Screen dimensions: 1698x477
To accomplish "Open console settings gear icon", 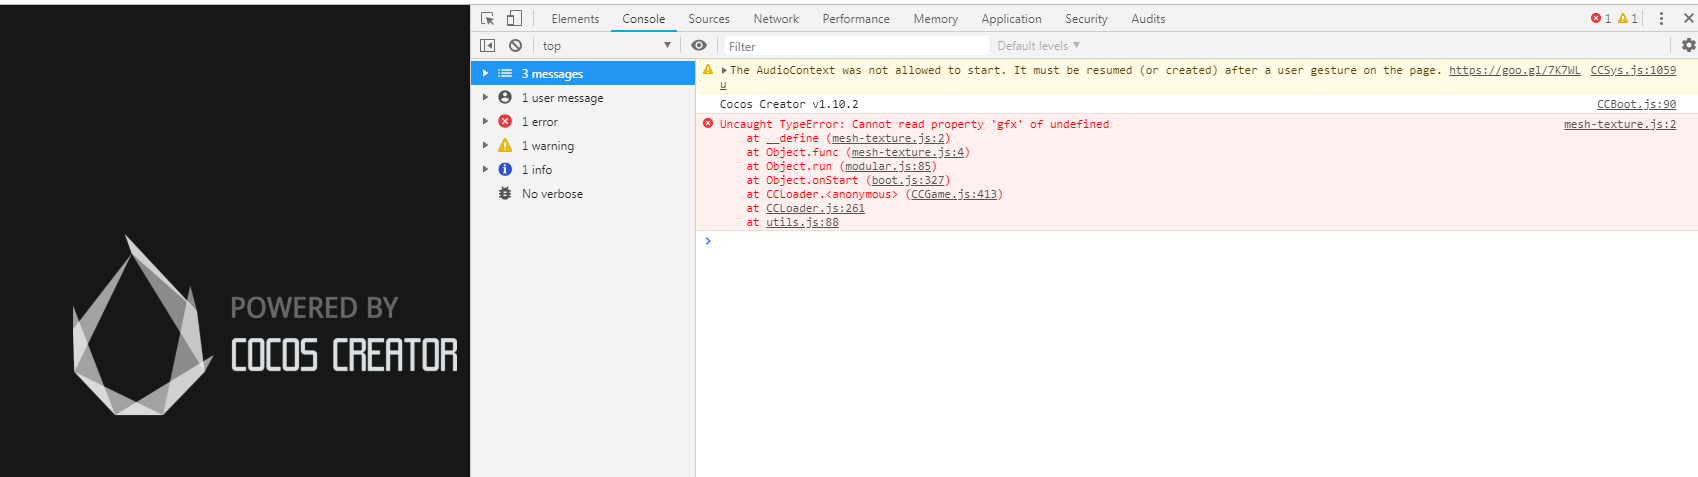I will coord(1688,45).
